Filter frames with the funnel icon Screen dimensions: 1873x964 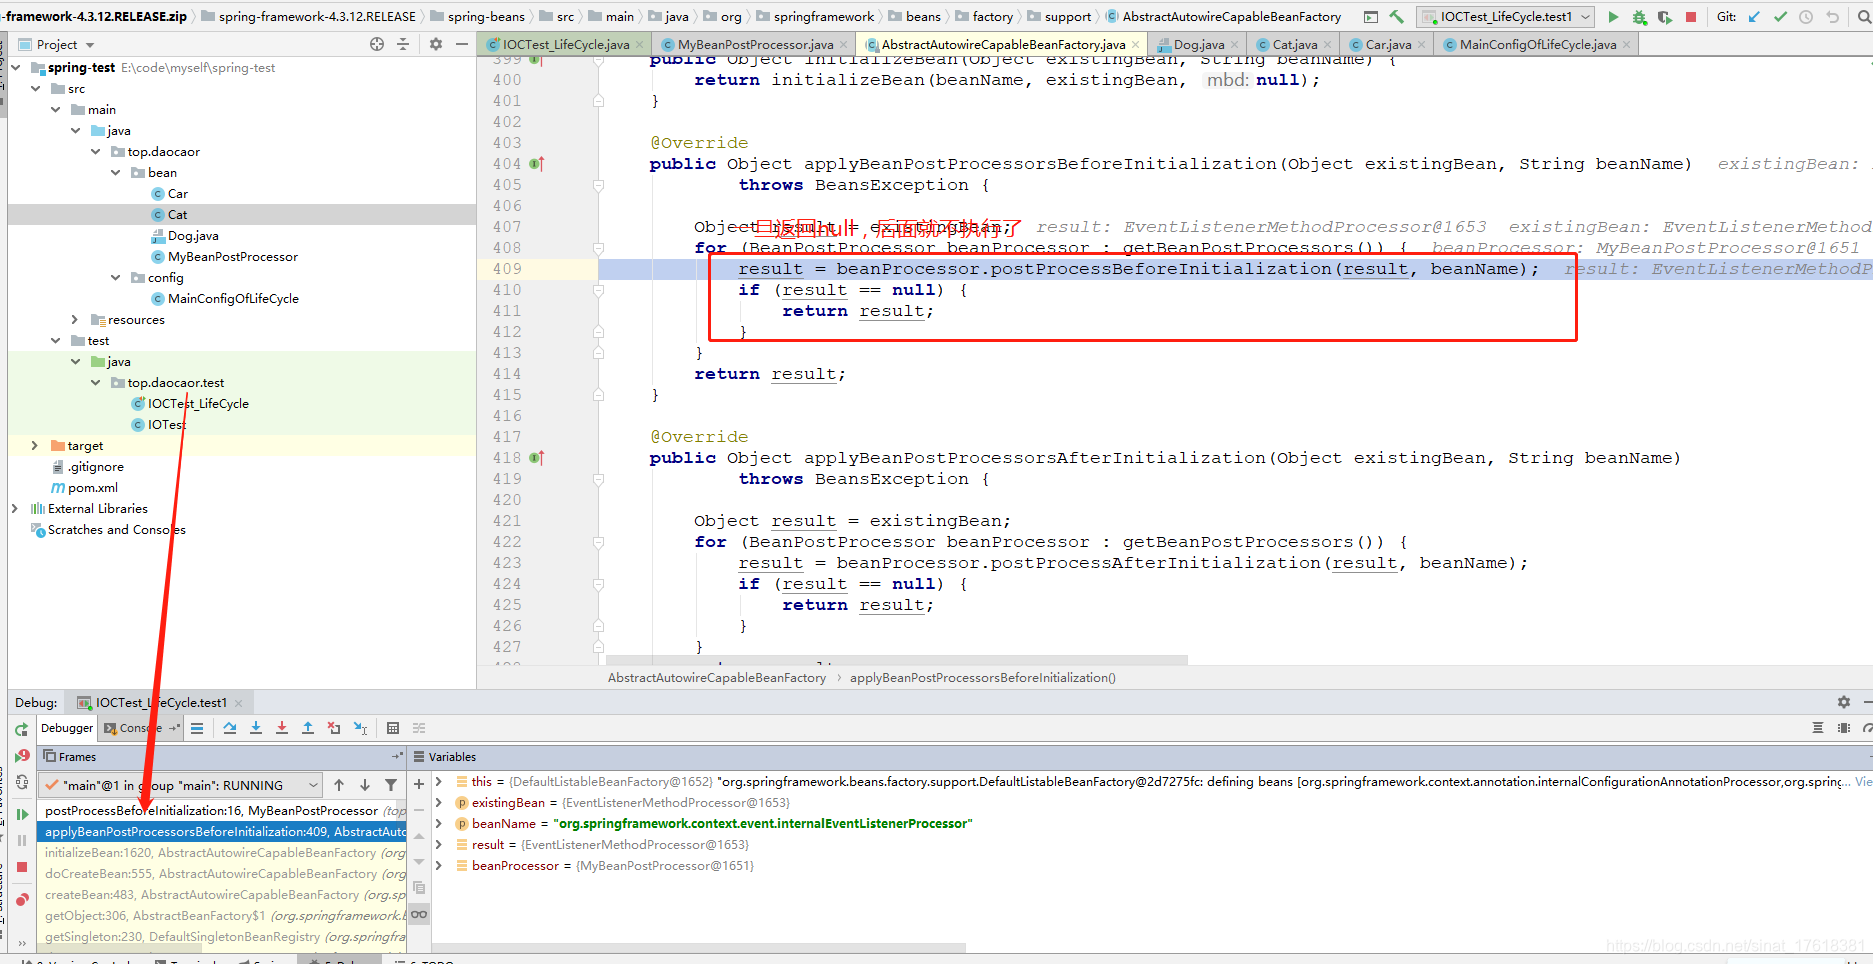[391, 785]
